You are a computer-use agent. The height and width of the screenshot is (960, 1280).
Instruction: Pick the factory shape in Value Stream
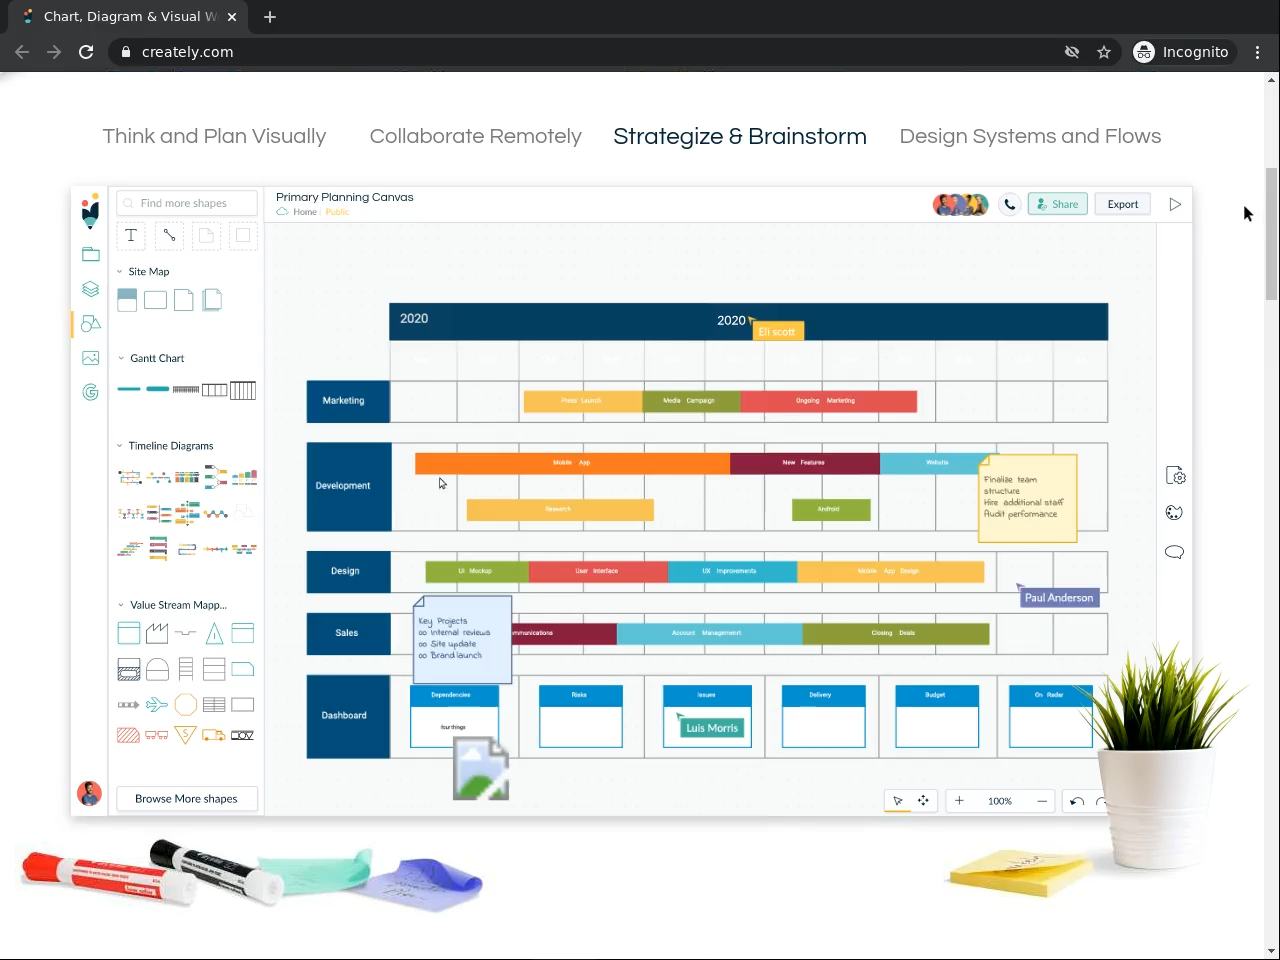(157, 633)
